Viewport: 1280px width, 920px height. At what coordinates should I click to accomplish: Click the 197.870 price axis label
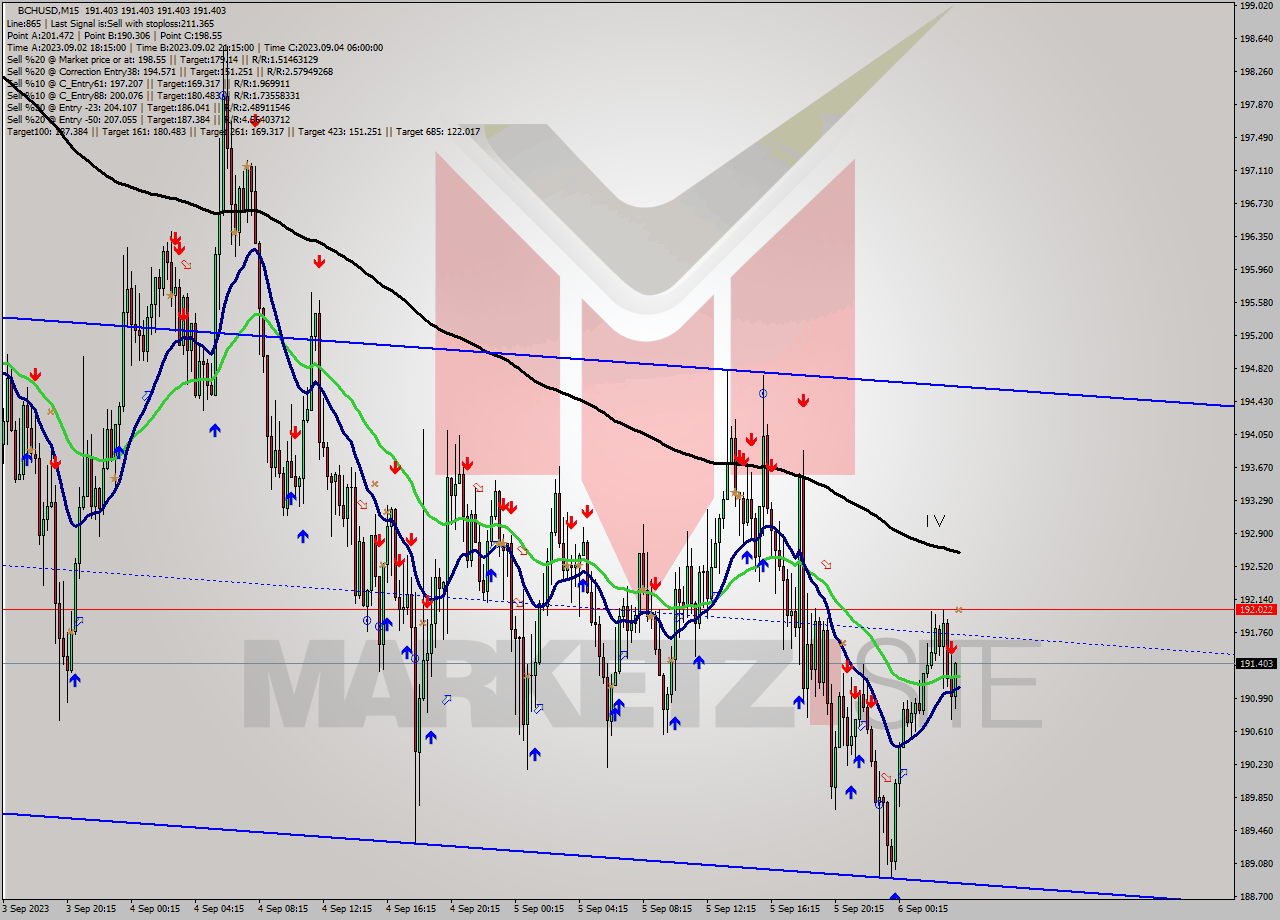[x=1256, y=104]
